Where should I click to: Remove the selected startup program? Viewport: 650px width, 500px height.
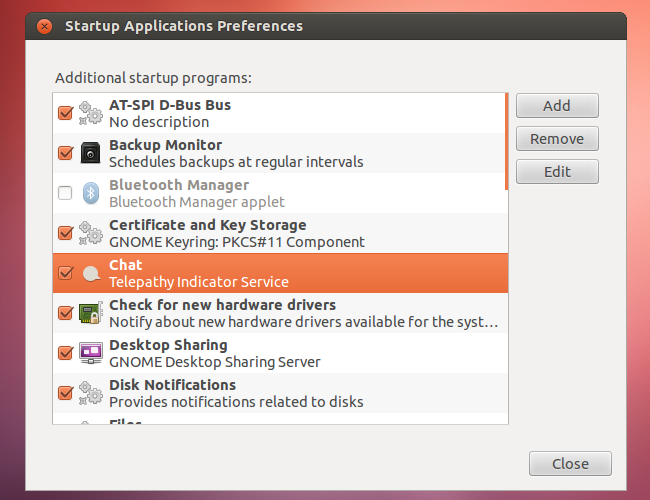(x=557, y=139)
